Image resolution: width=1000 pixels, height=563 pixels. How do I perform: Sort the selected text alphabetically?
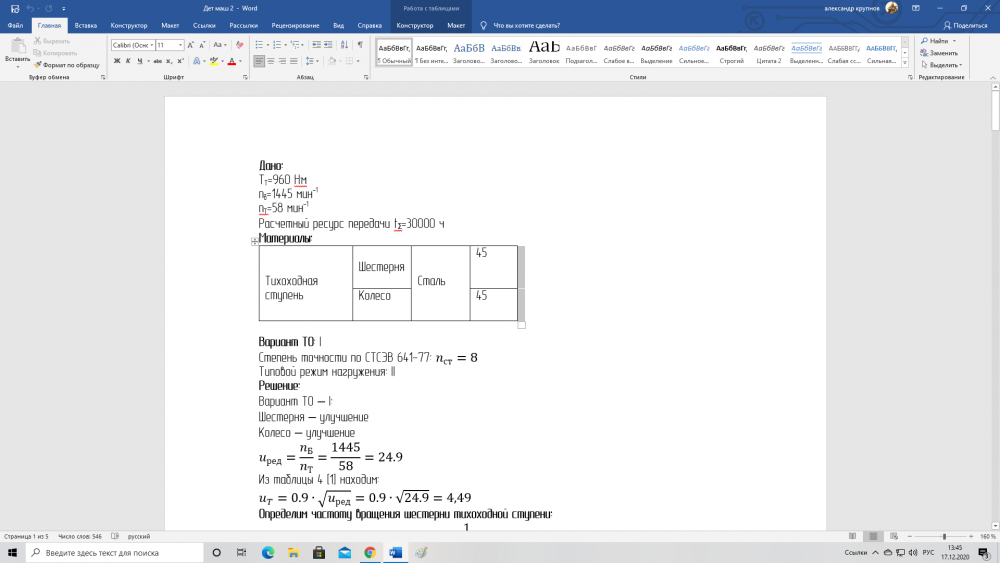point(345,45)
